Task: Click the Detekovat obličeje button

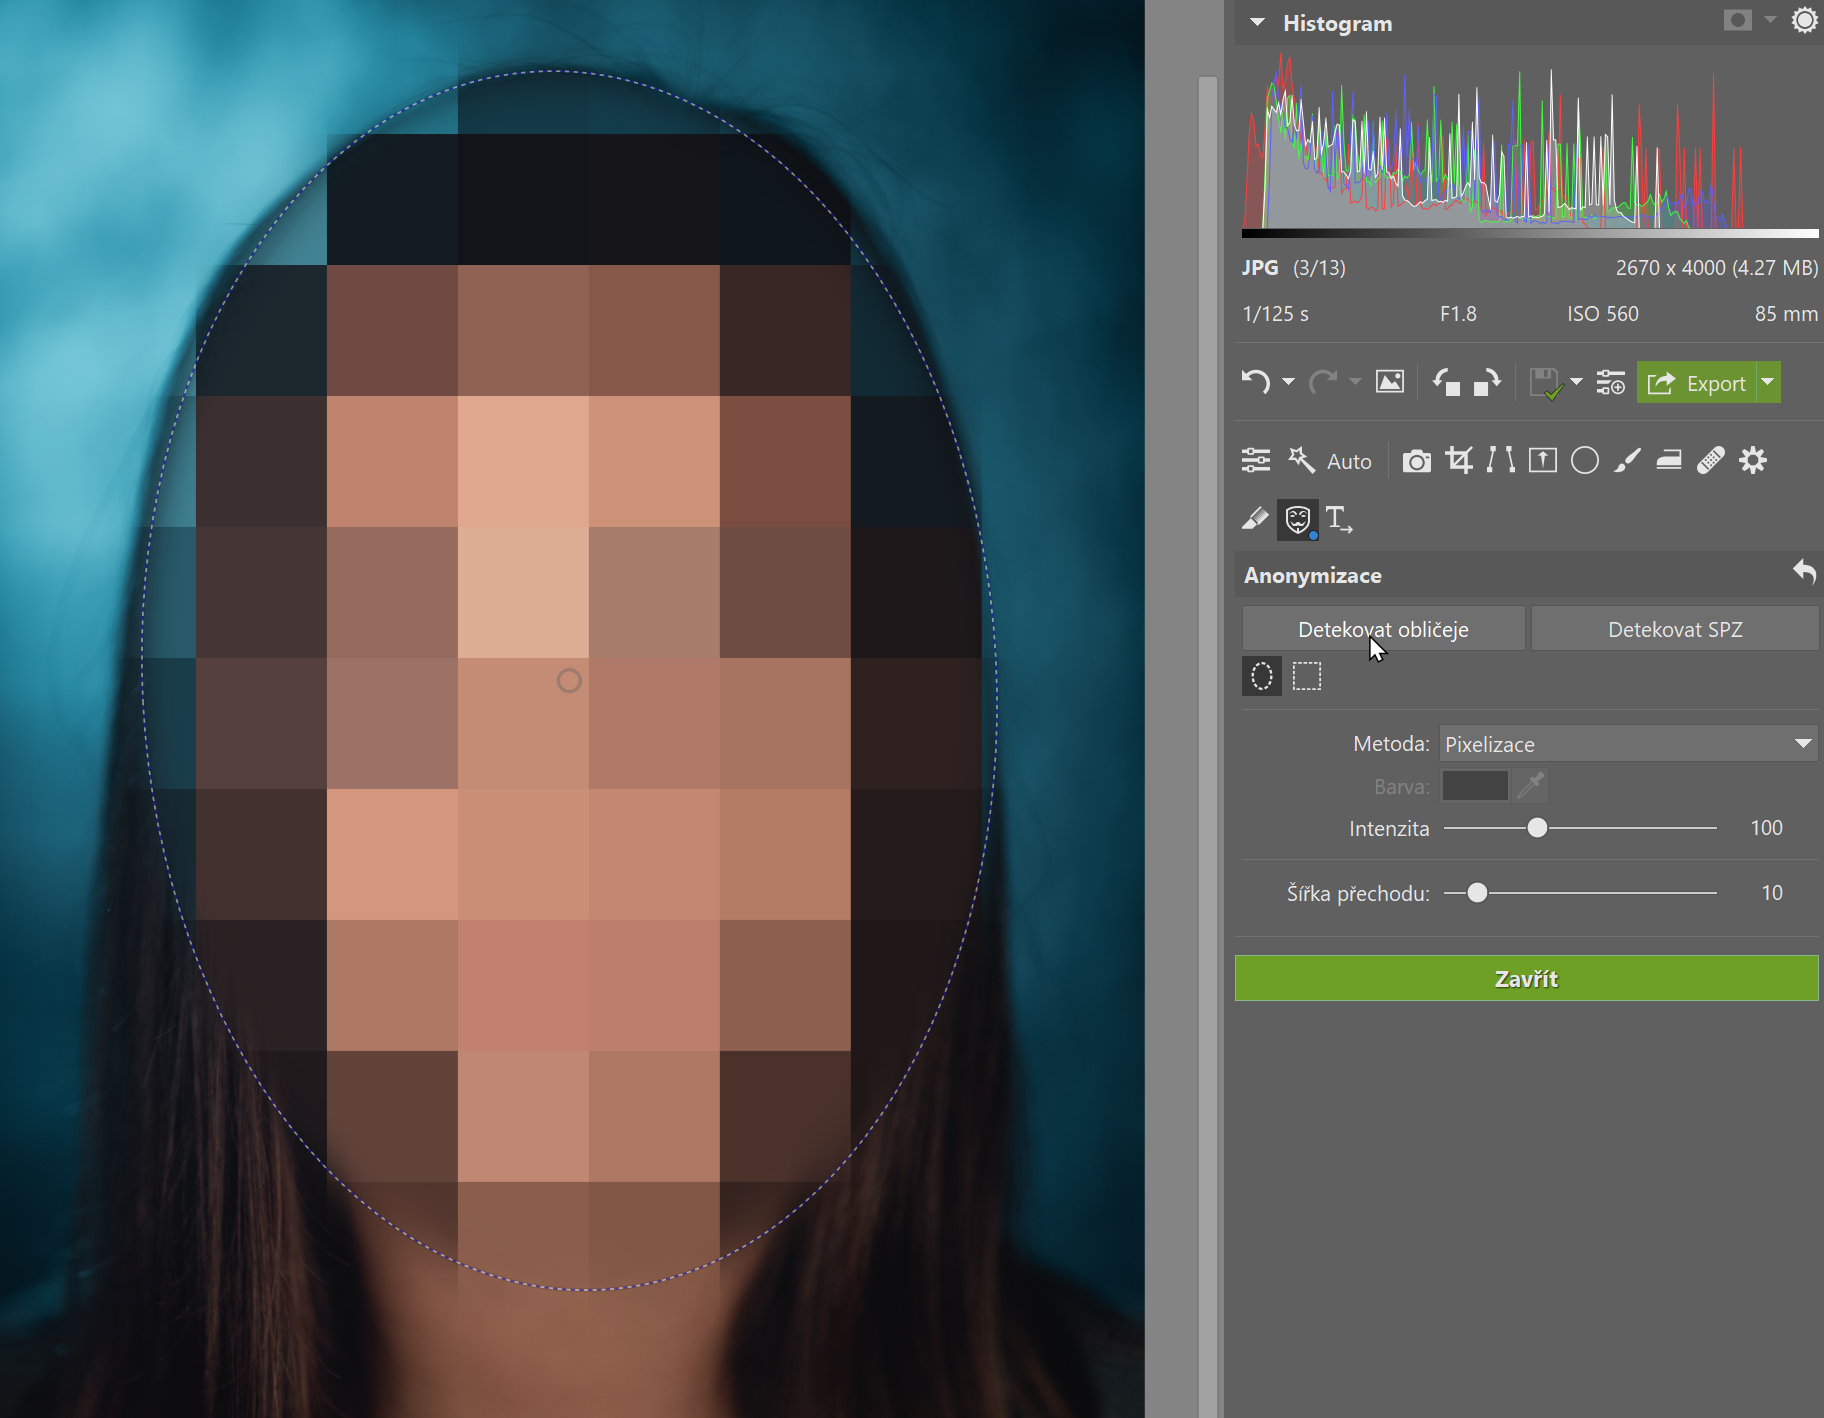Action: pos(1383,629)
